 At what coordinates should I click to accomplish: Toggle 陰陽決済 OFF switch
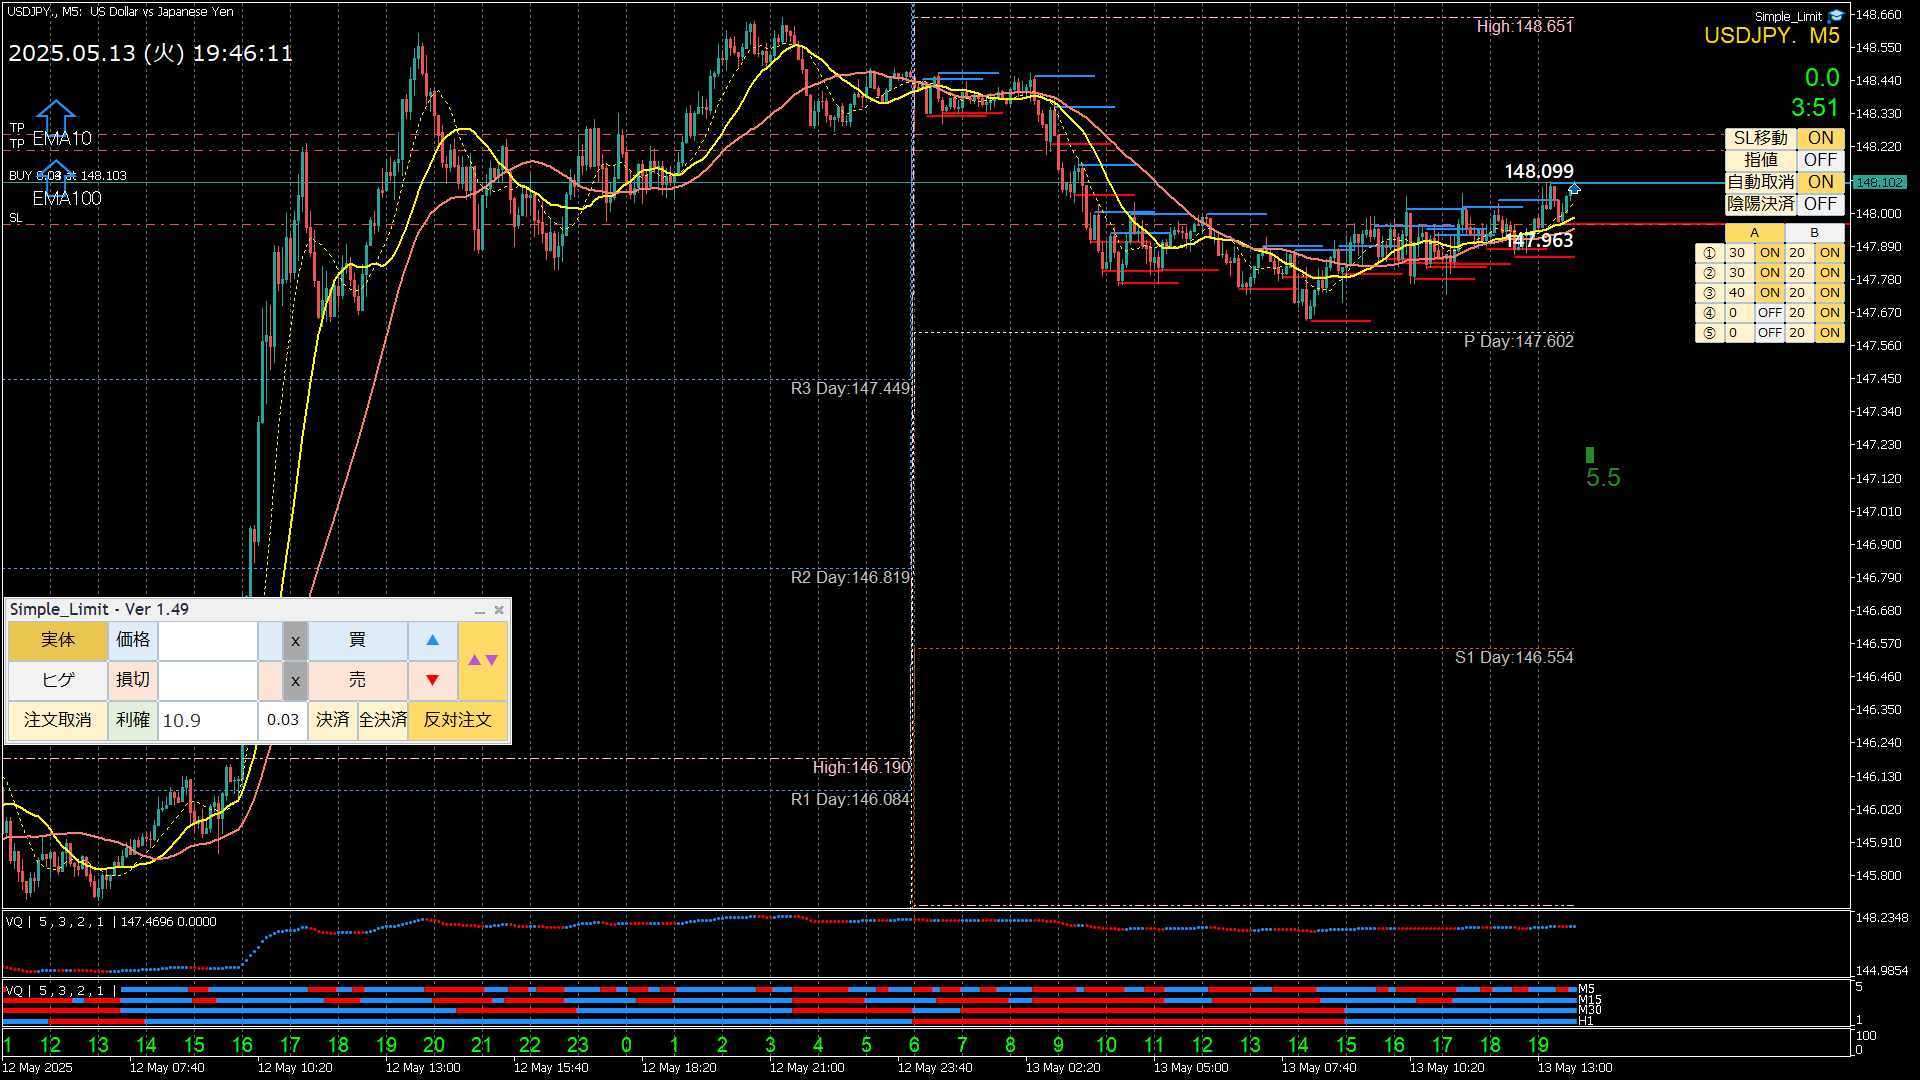(x=1820, y=204)
